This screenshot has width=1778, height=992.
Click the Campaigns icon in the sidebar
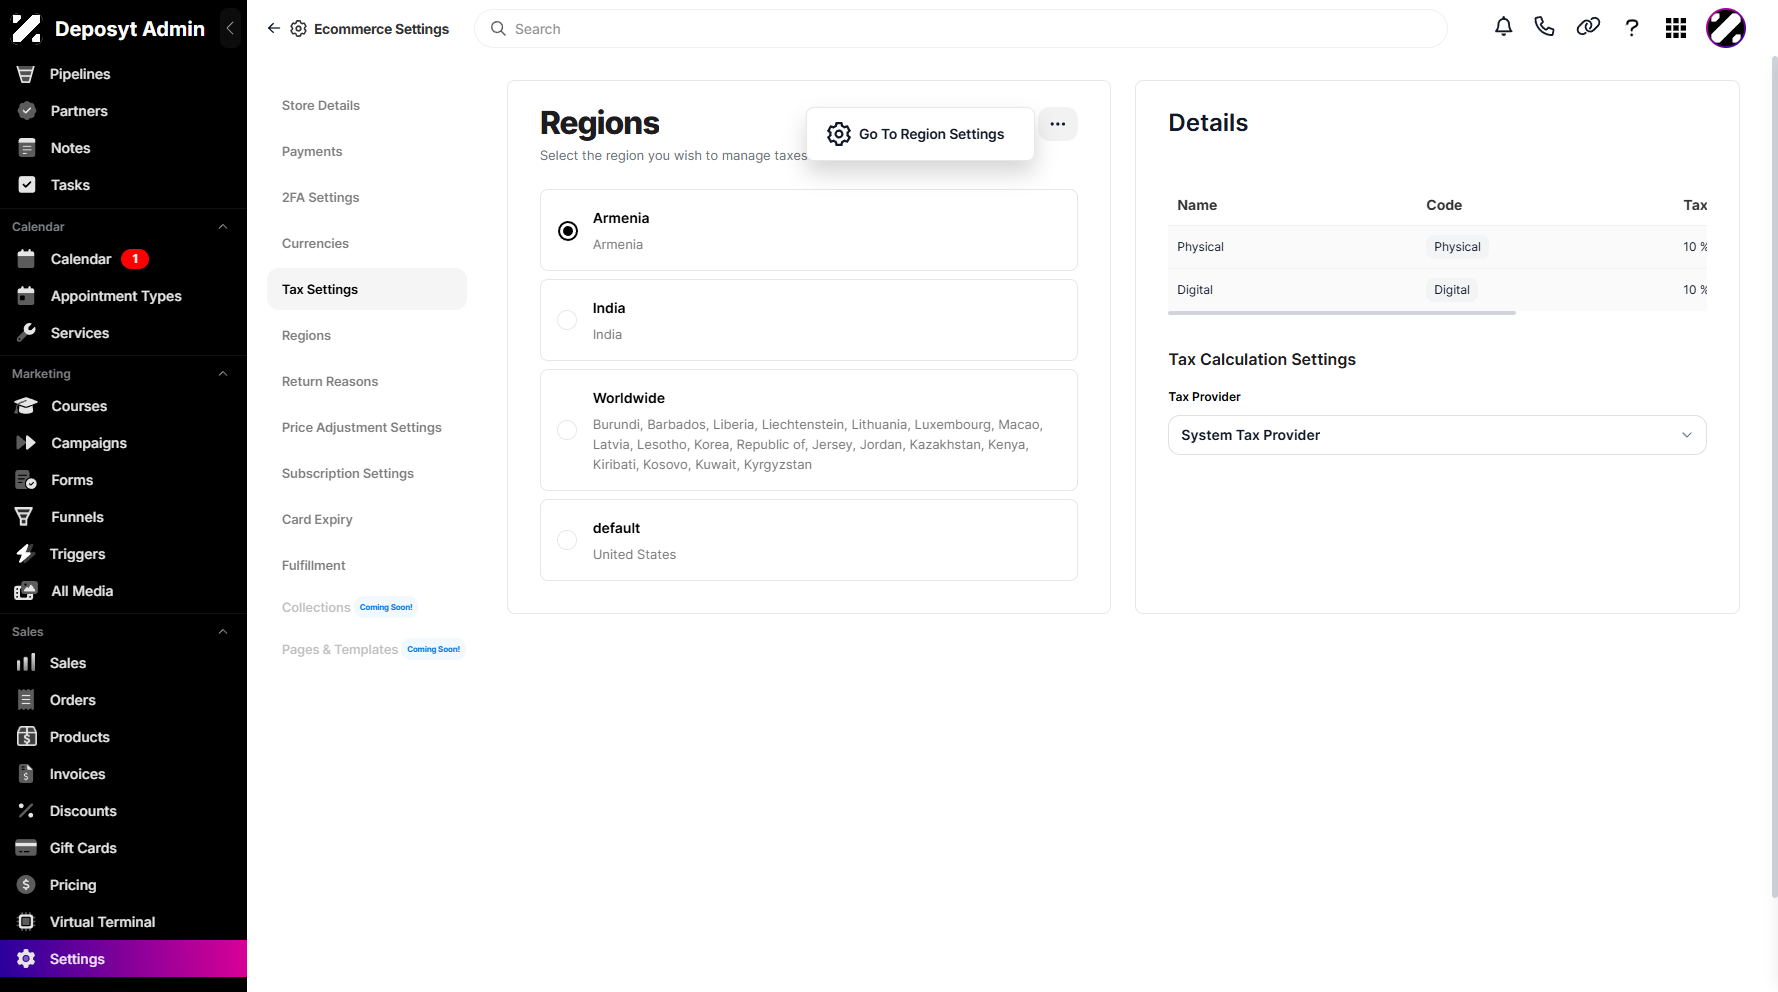click(x=26, y=443)
